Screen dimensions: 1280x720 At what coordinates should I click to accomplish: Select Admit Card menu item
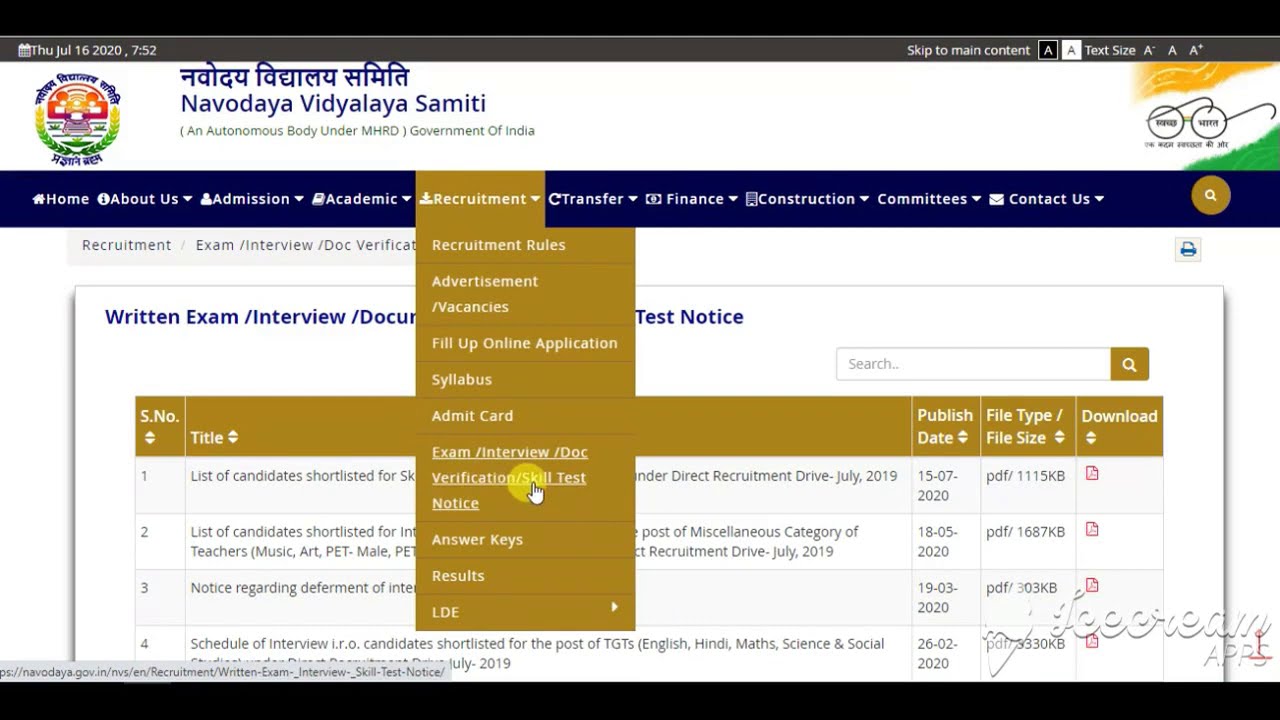pos(525,415)
